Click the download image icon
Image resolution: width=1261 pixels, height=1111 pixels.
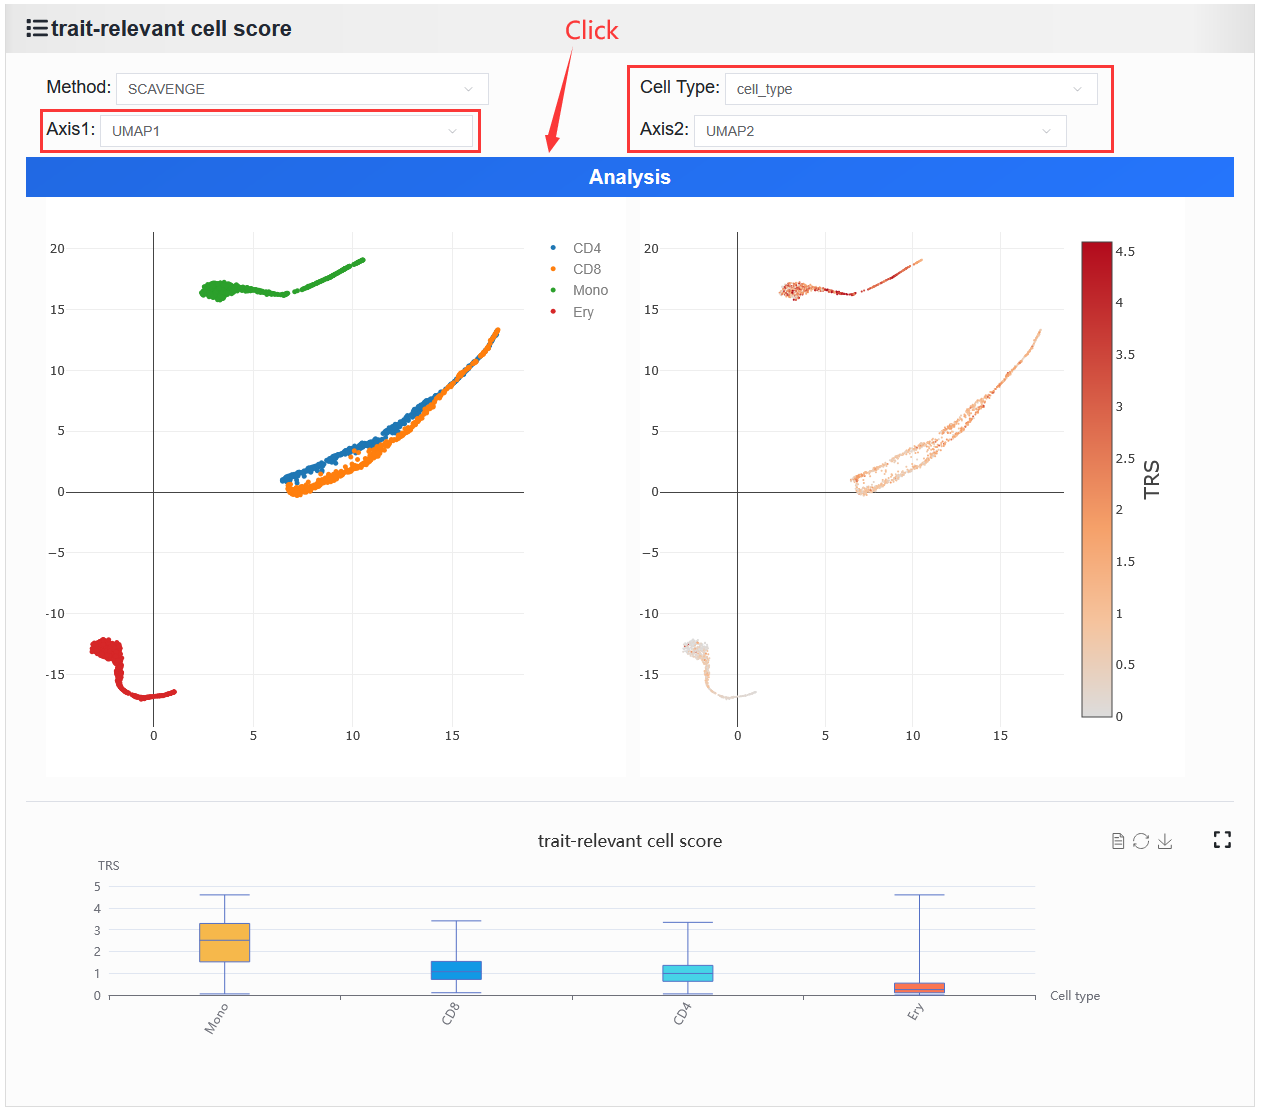coord(1165,841)
